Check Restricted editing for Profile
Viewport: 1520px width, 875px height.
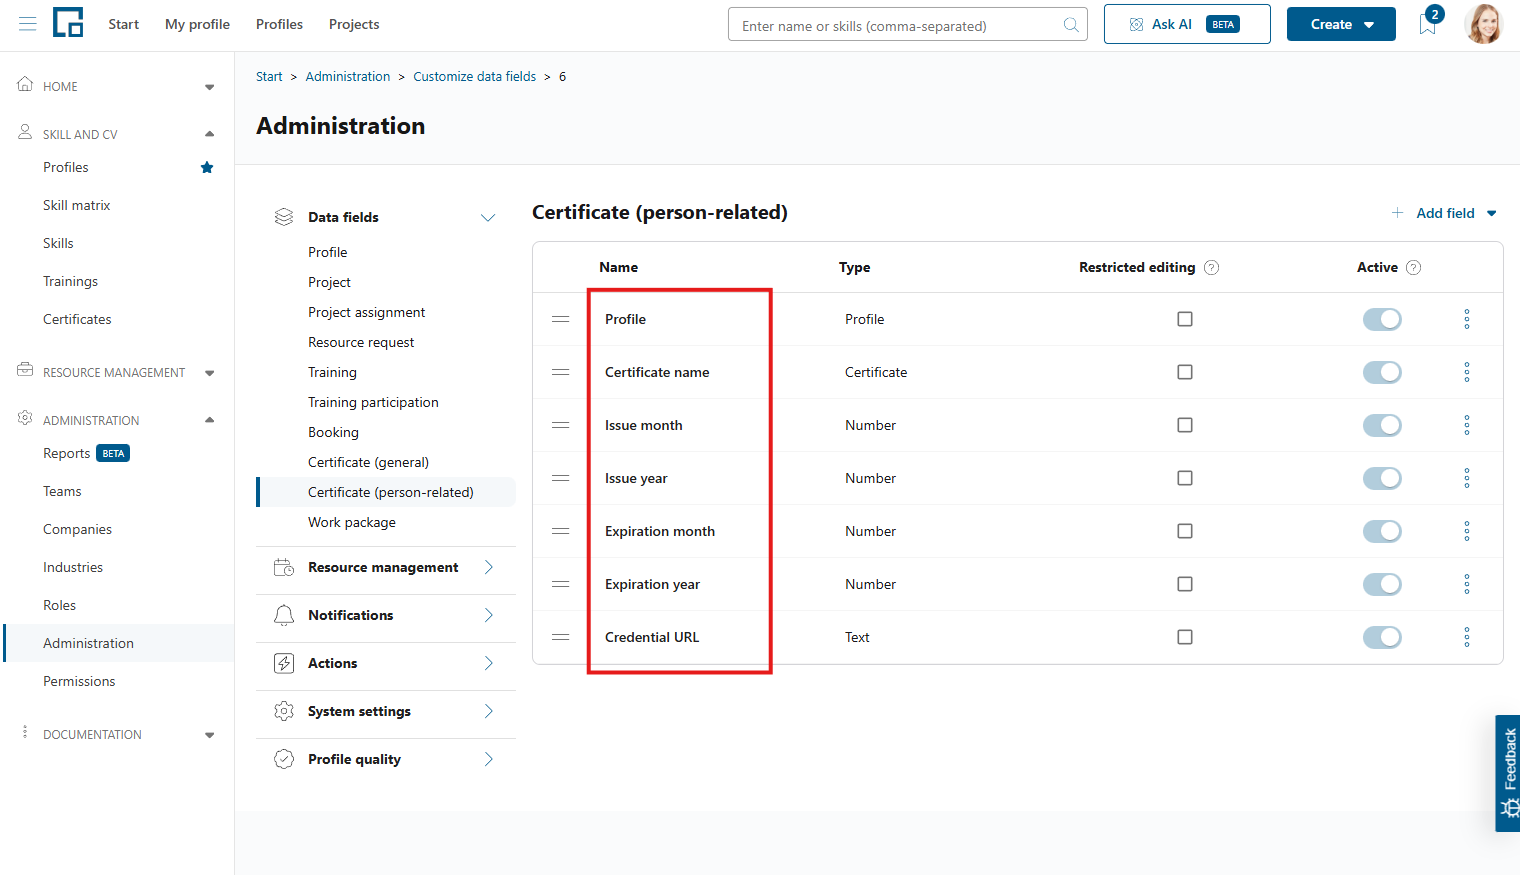(x=1185, y=319)
